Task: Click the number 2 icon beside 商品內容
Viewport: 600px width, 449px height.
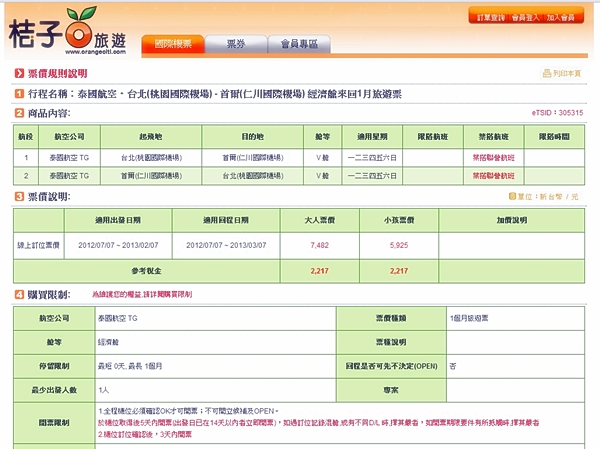Action: [x=19, y=113]
